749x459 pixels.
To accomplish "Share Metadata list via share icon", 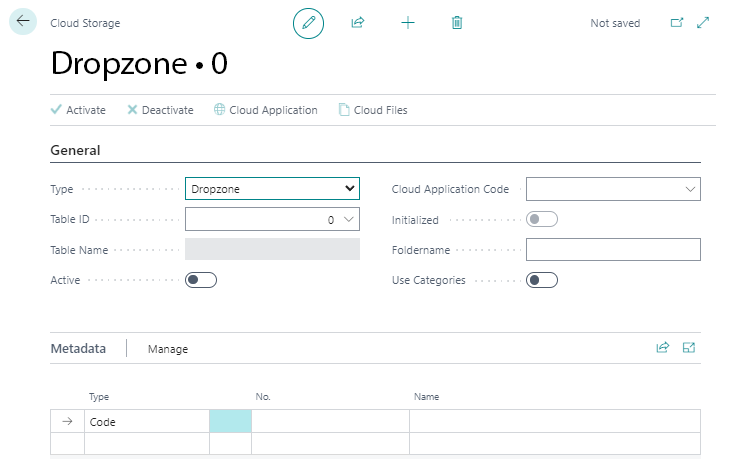I will tap(663, 348).
